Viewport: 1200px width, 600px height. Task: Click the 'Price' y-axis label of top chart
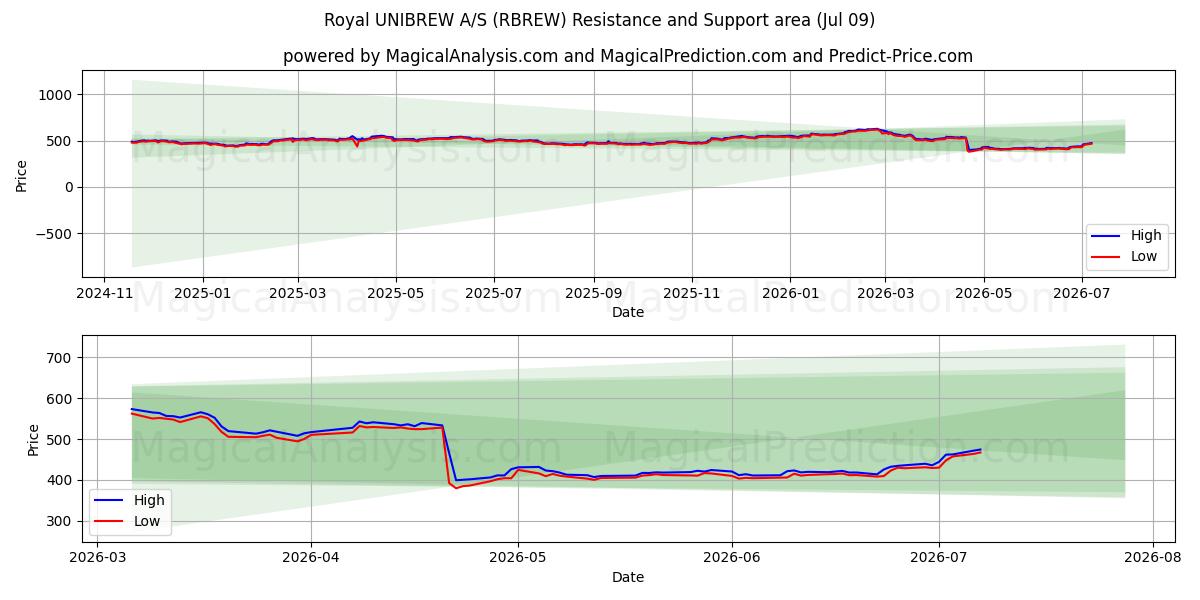pos(22,174)
